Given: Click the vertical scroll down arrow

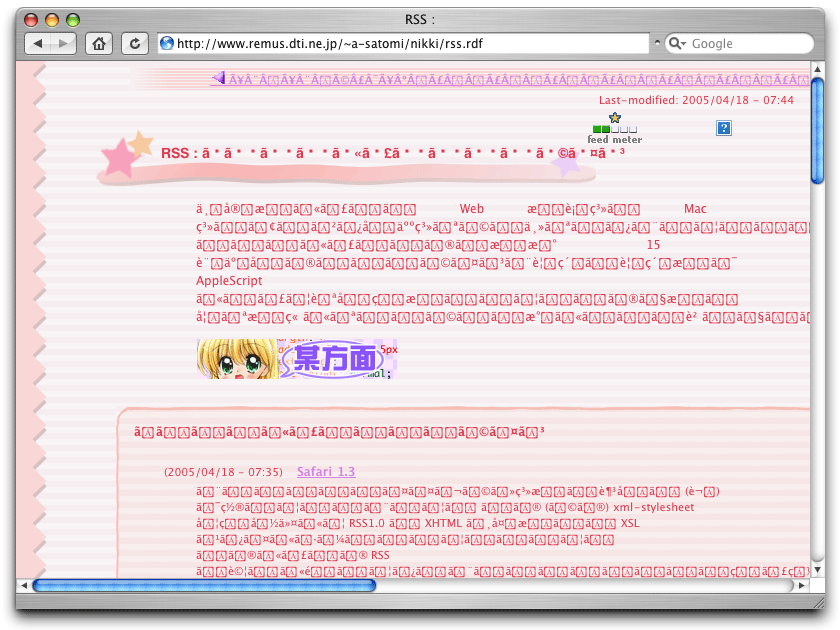Looking at the screenshot, I should pos(818,570).
